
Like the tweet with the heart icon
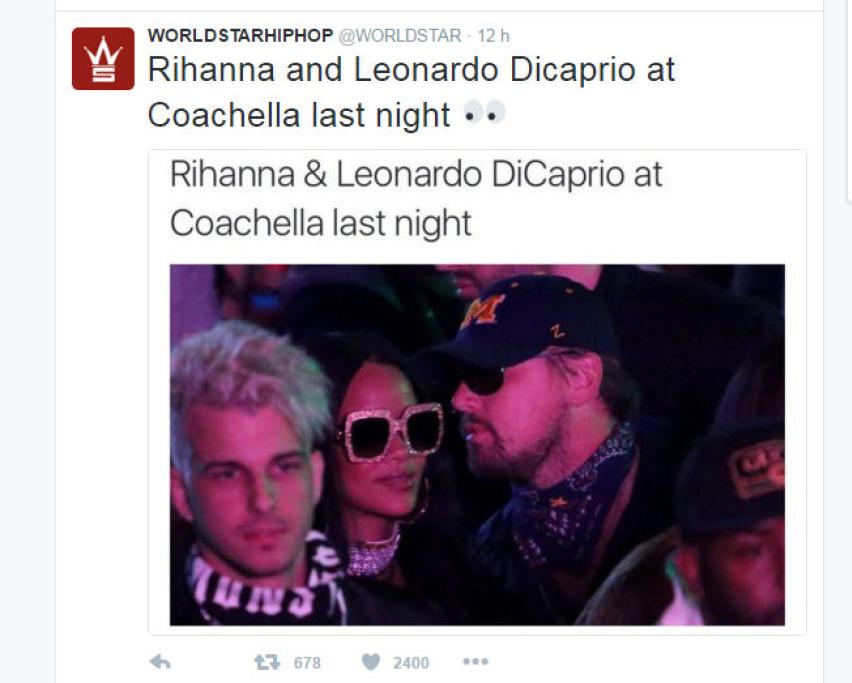point(371,662)
